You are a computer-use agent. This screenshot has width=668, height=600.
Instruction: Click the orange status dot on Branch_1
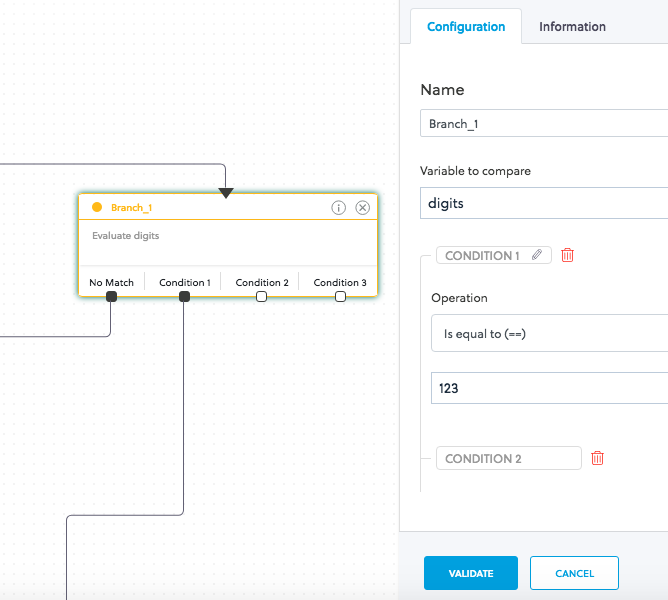[x=97, y=208]
